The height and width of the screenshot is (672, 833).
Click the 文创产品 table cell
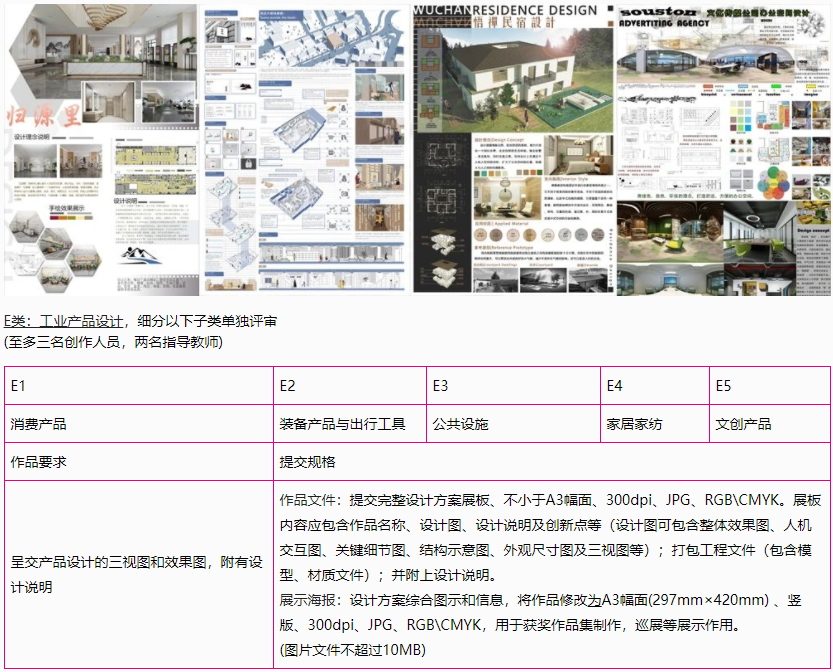point(770,424)
